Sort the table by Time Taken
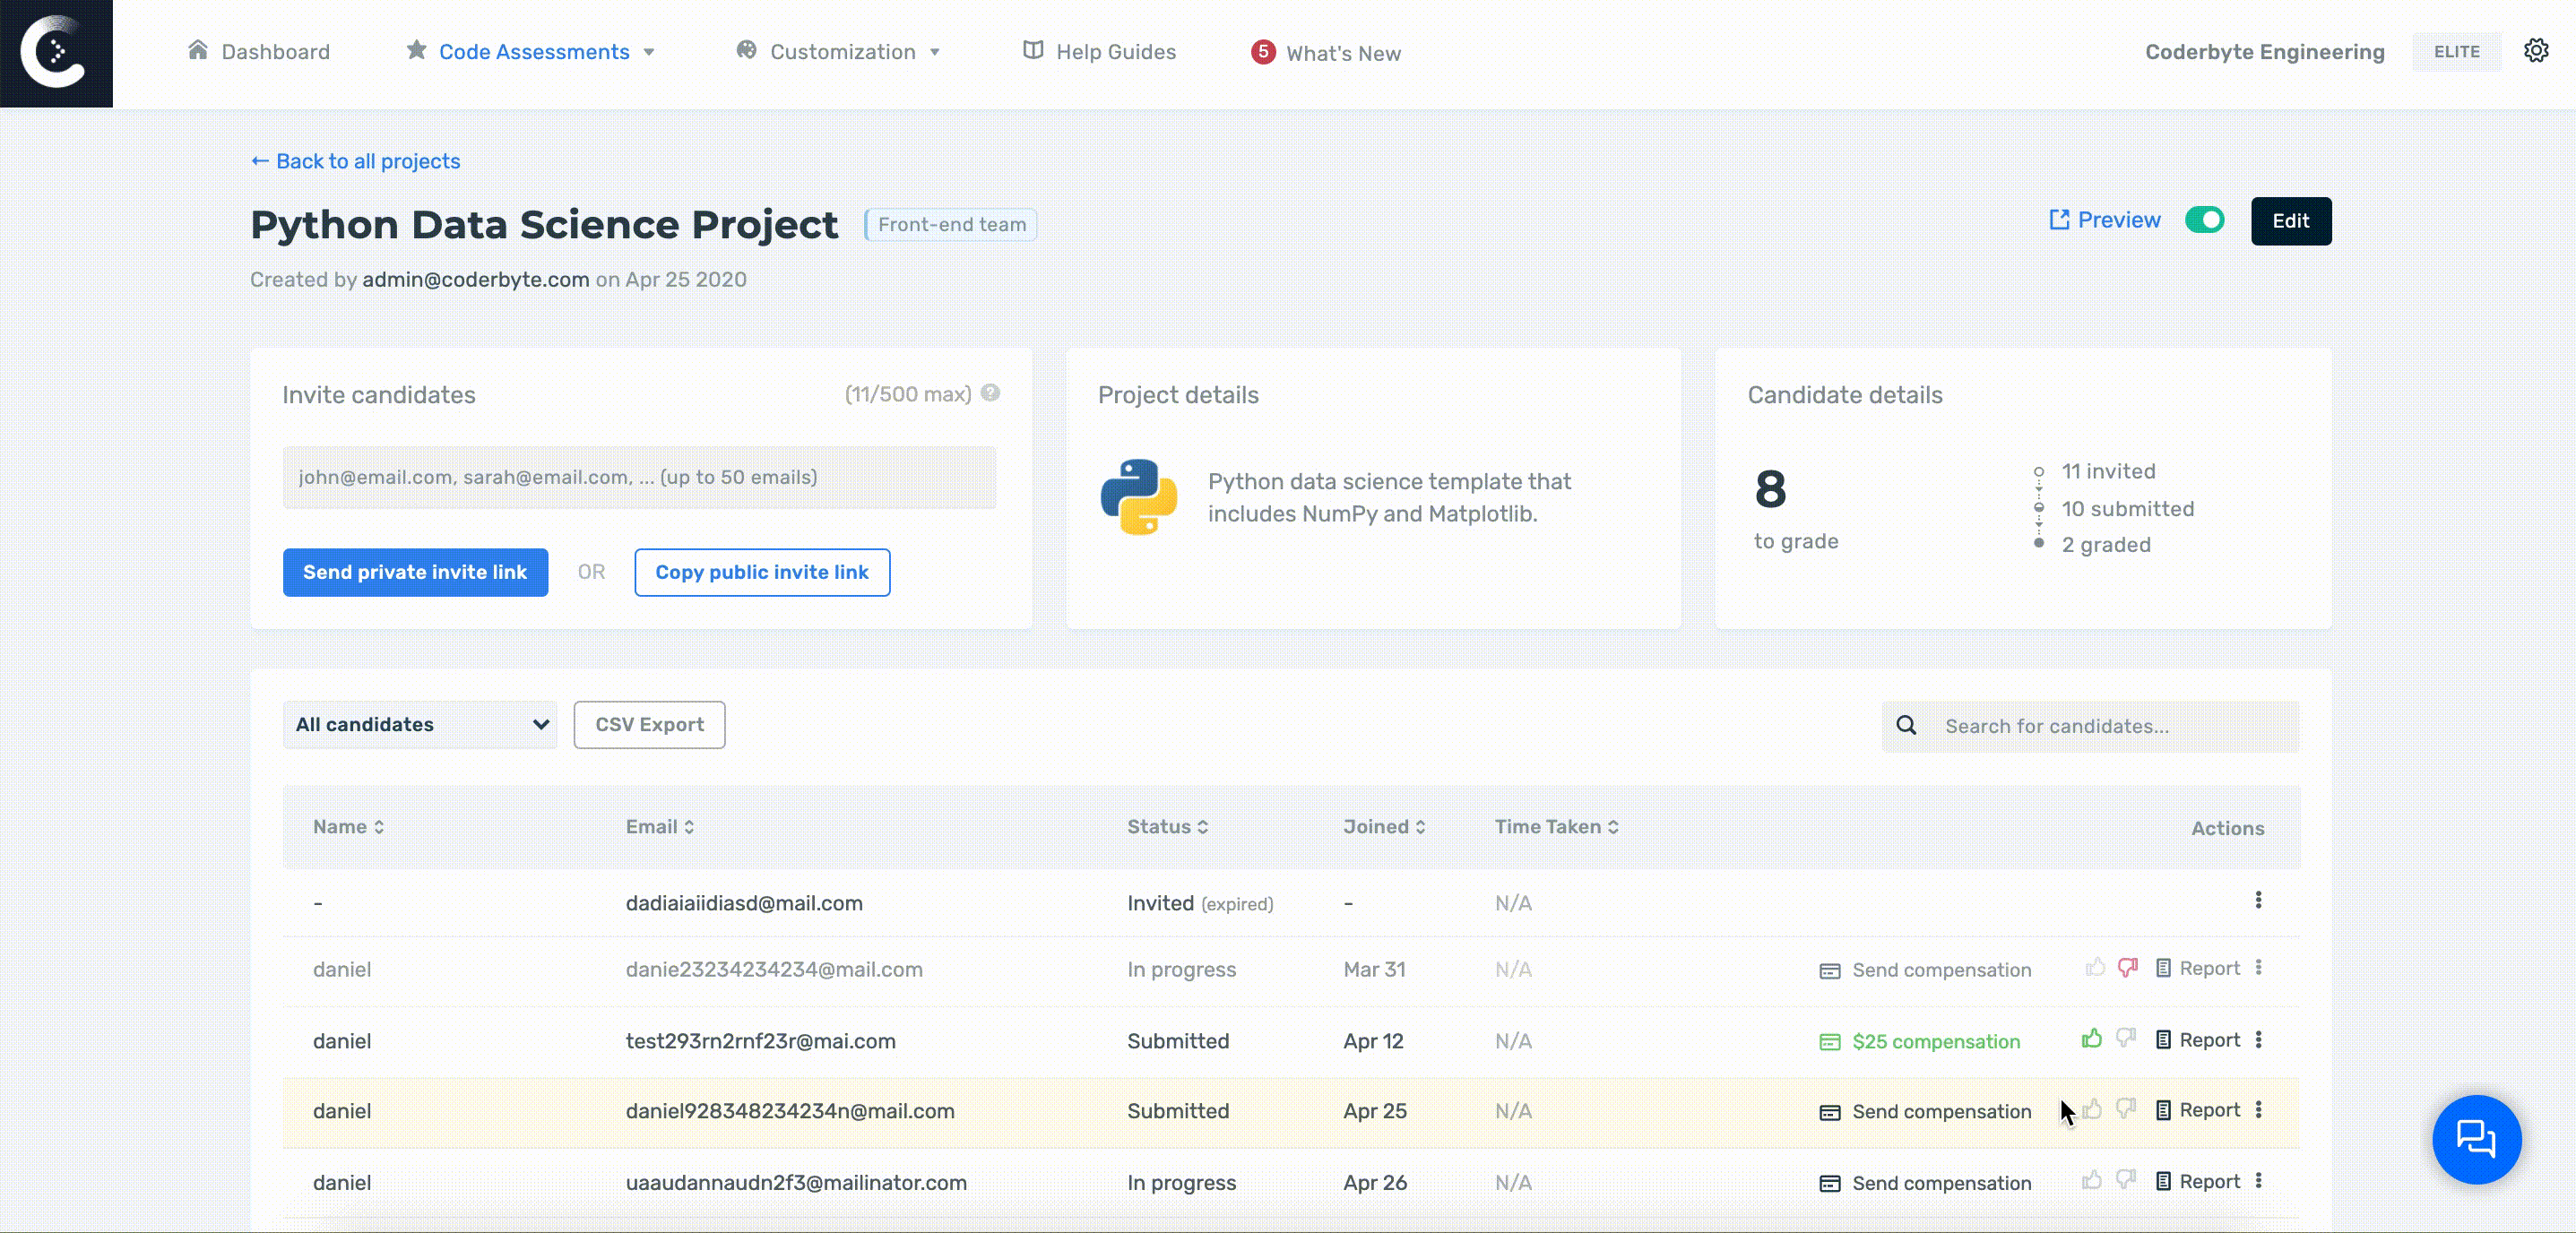 [x=1557, y=826]
